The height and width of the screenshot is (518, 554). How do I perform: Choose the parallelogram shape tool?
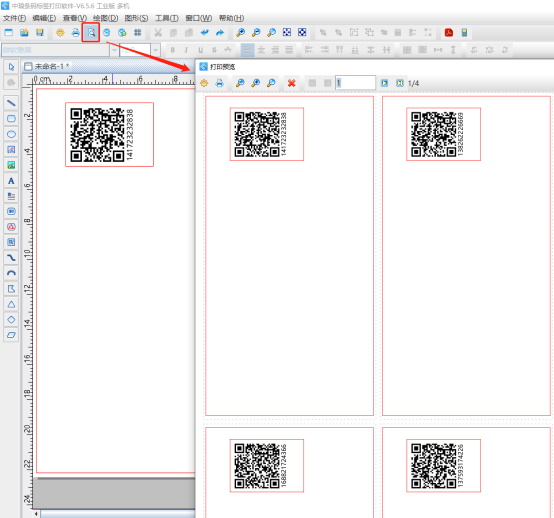11,335
